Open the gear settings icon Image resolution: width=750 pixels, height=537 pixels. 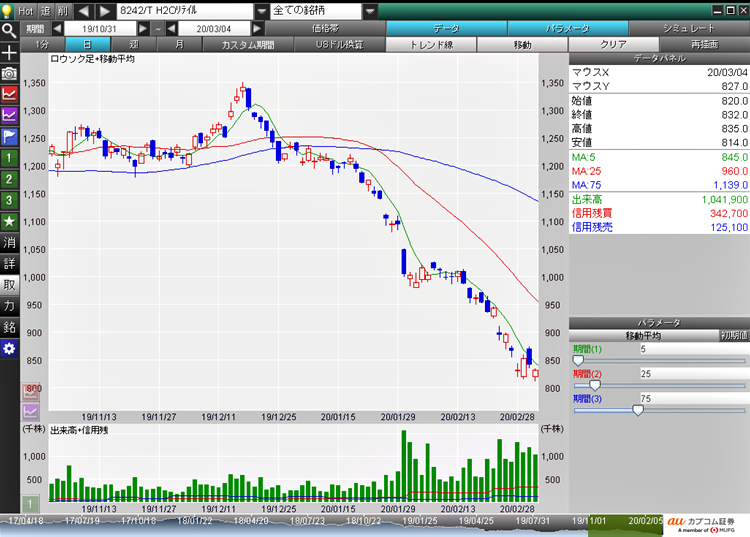click(x=9, y=348)
